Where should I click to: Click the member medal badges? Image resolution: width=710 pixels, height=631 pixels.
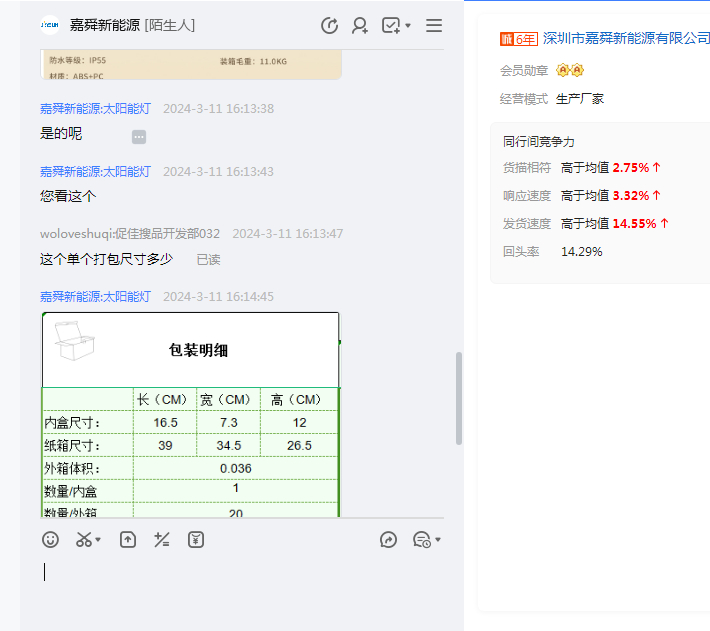pos(570,70)
